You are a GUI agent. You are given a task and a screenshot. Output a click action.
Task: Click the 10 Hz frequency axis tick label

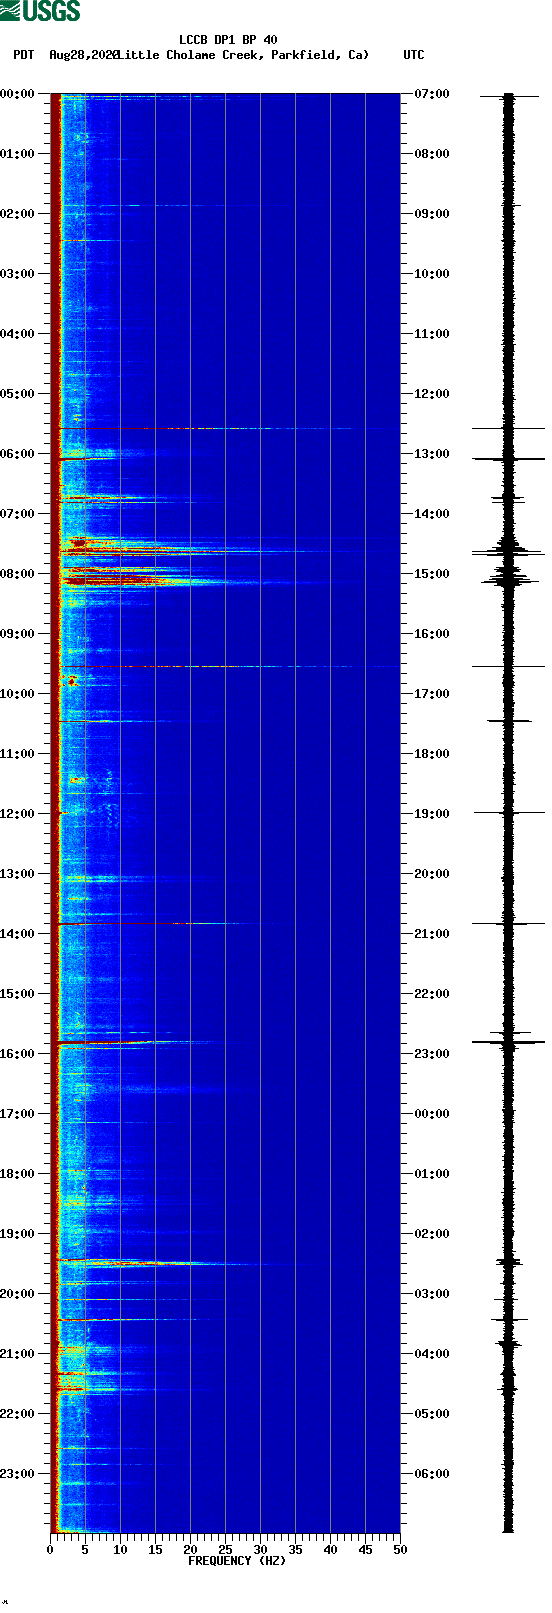[x=120, y=1550]
